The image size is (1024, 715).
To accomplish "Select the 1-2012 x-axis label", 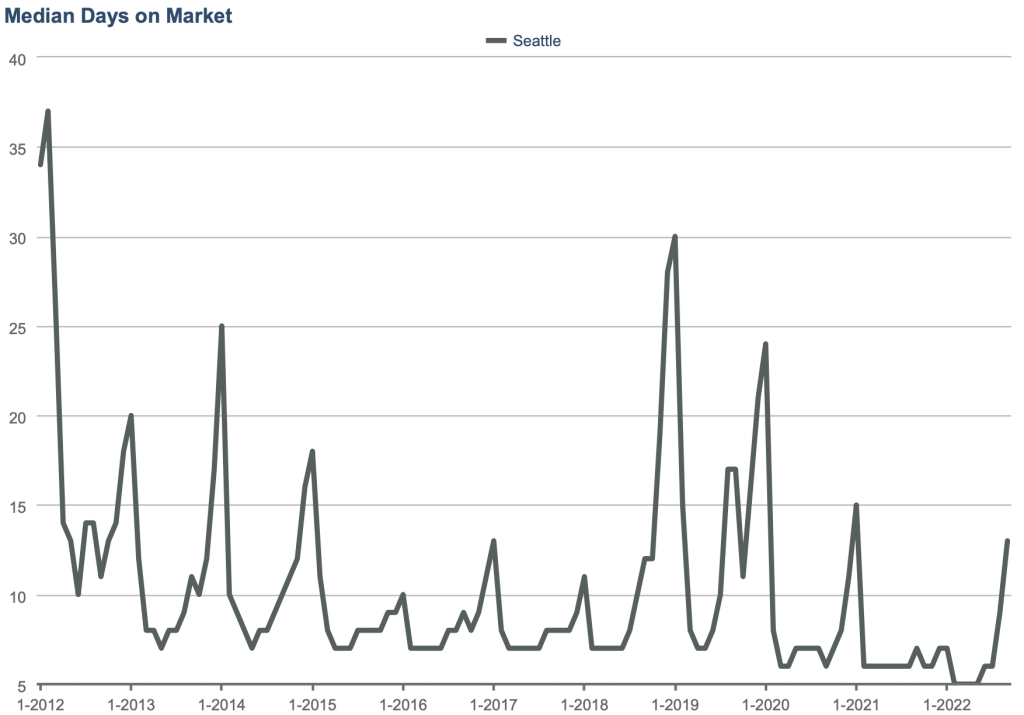I will pyautogui.click(x=40, y=703).
